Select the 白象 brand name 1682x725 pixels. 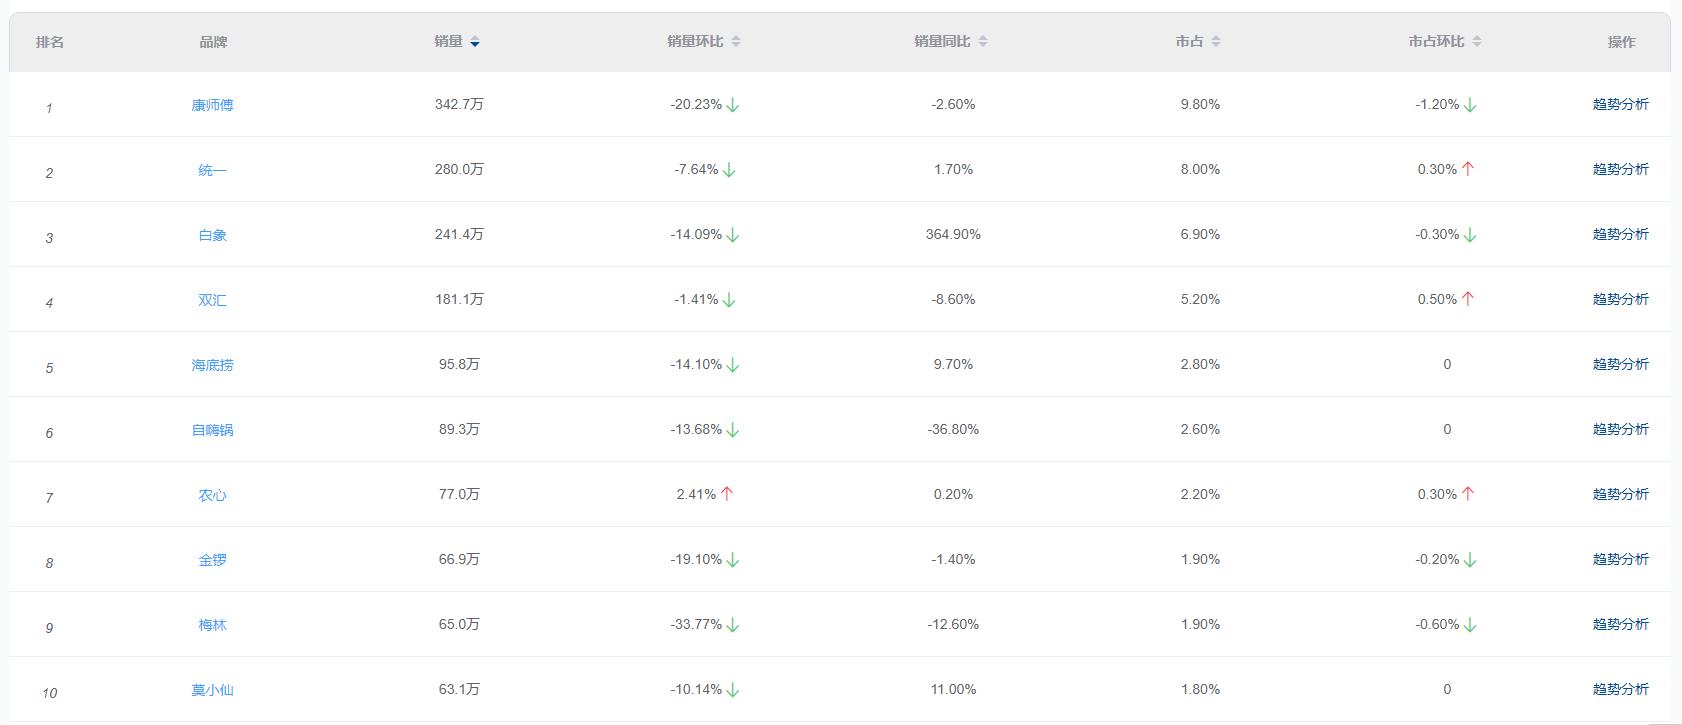coord(212,235)
